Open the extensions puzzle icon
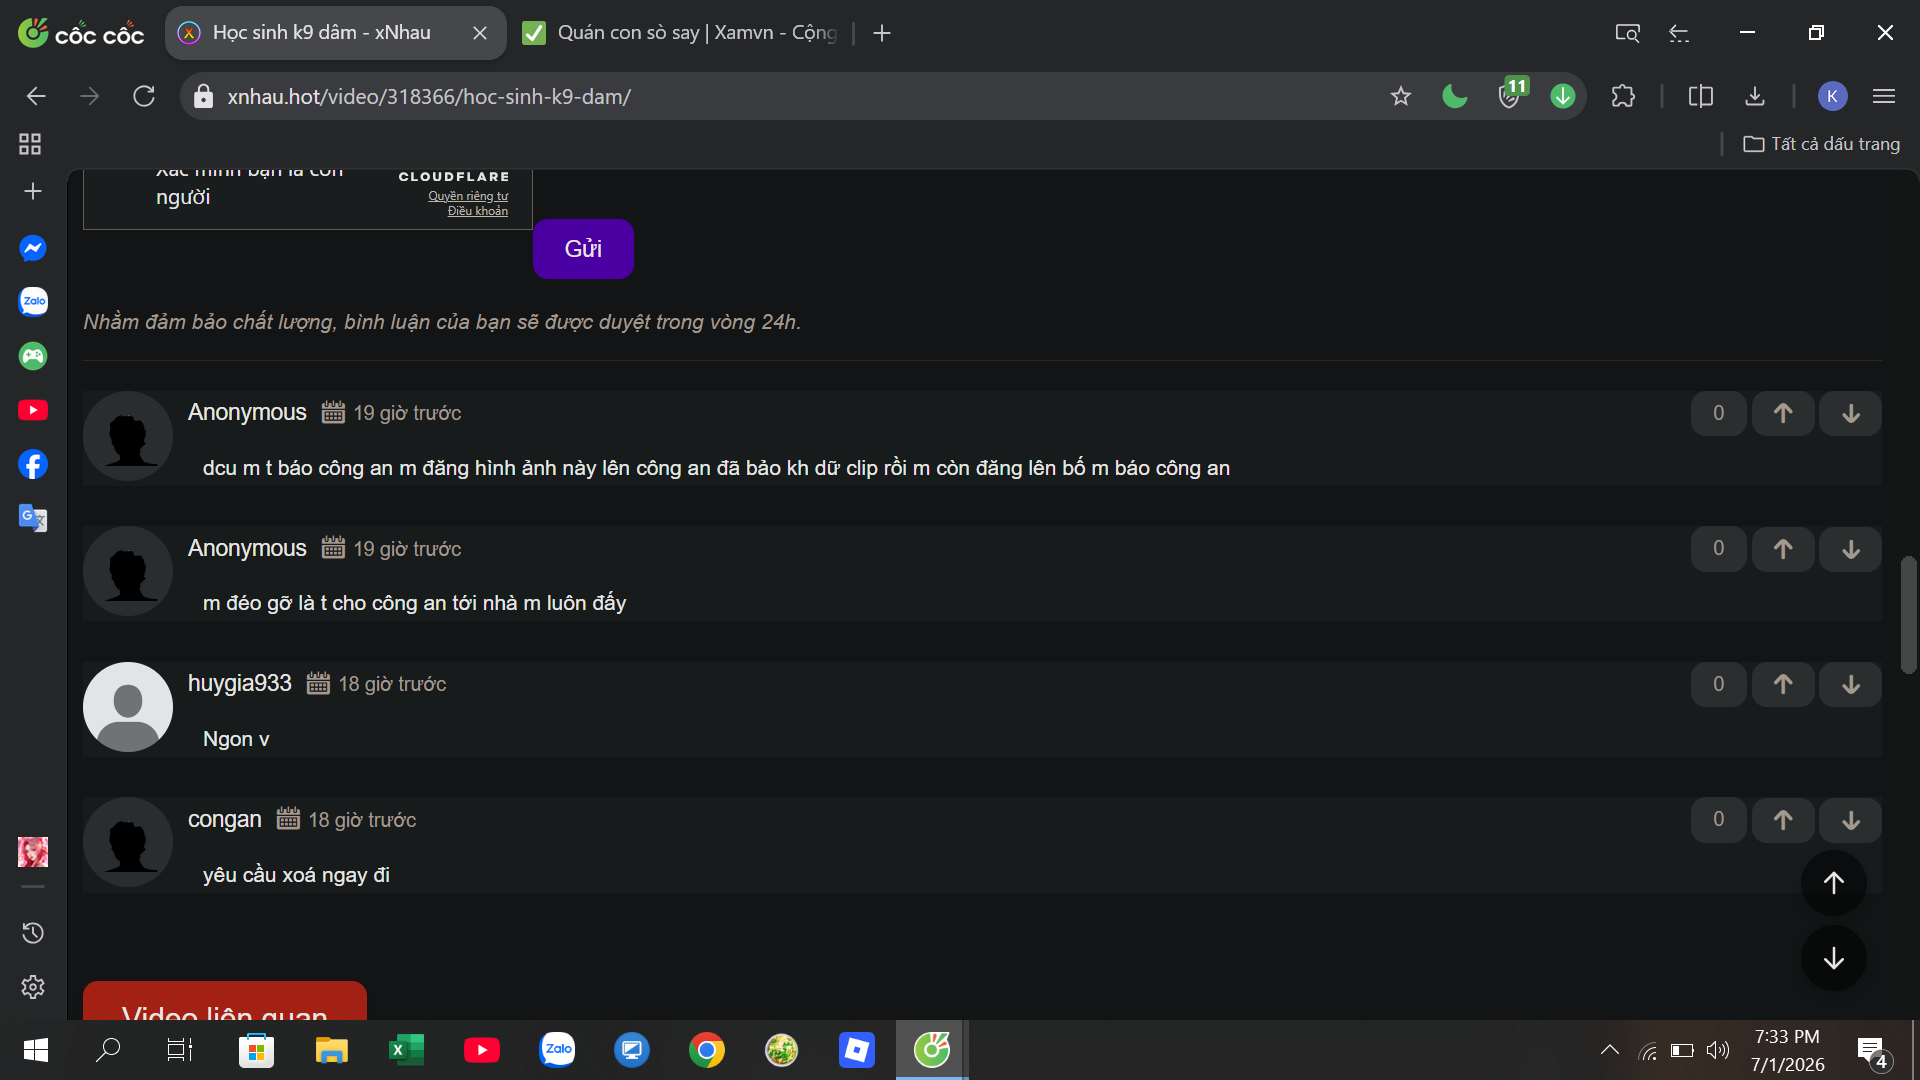The width and height of the screenshot is (1920, 1080). 1623,96
